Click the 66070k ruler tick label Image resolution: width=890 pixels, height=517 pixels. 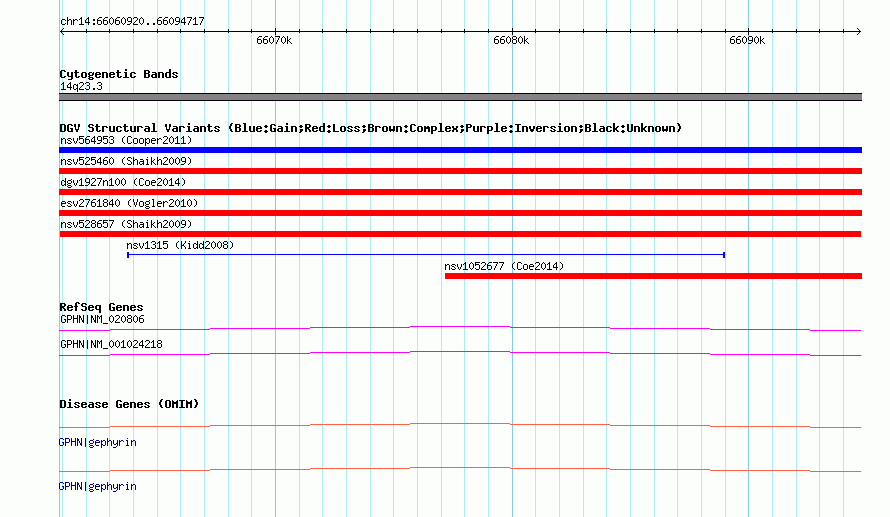(x=274, y=40)
